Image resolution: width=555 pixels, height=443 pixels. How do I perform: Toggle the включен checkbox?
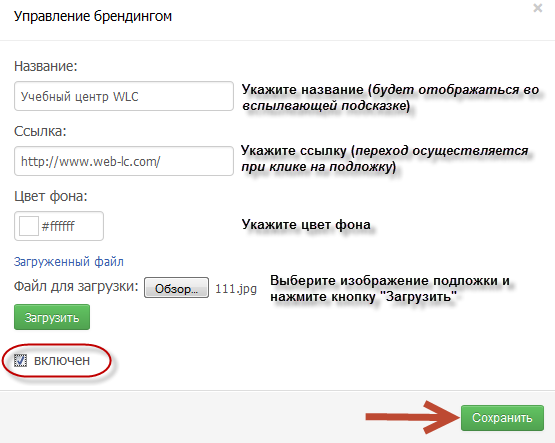pos(20,361)
